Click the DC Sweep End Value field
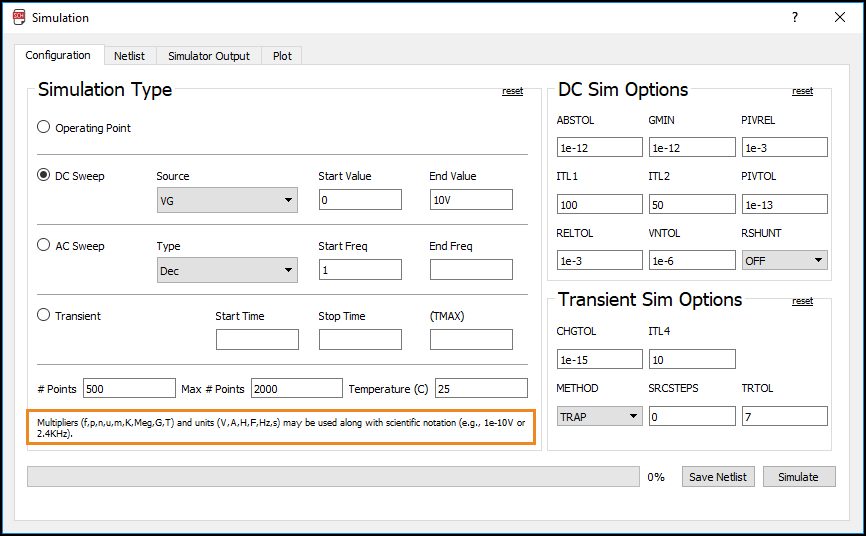The image size is (866, 536). 471,200
